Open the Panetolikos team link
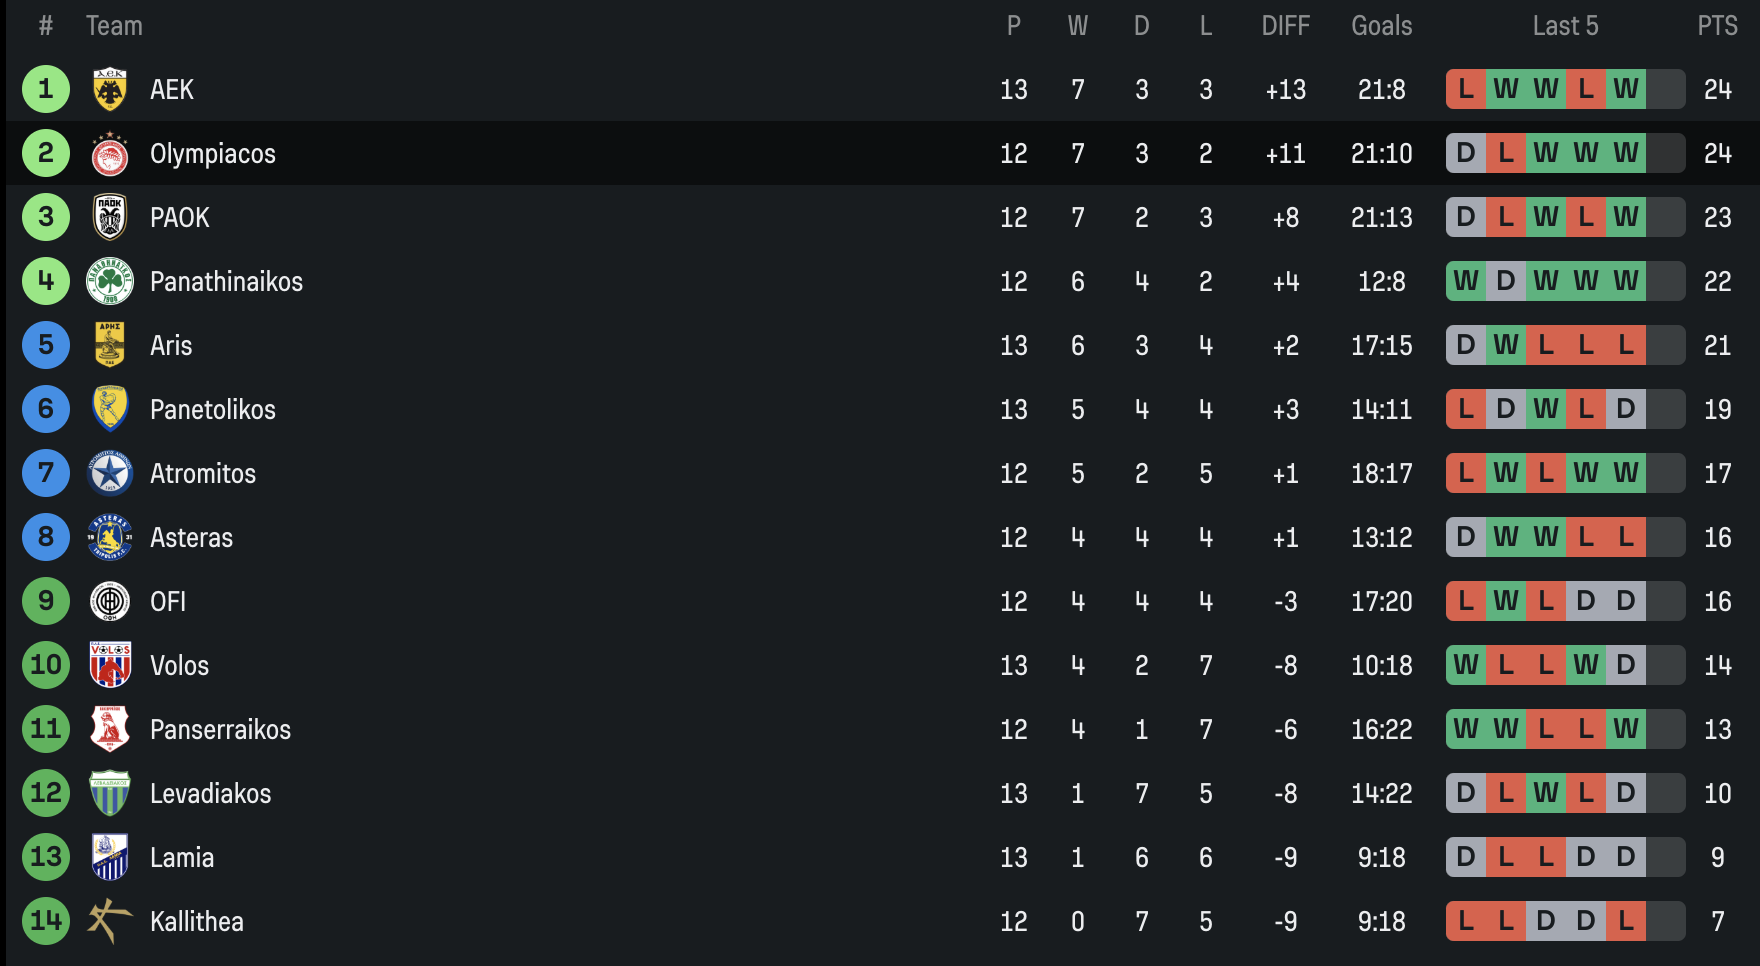 pos(212,409)
